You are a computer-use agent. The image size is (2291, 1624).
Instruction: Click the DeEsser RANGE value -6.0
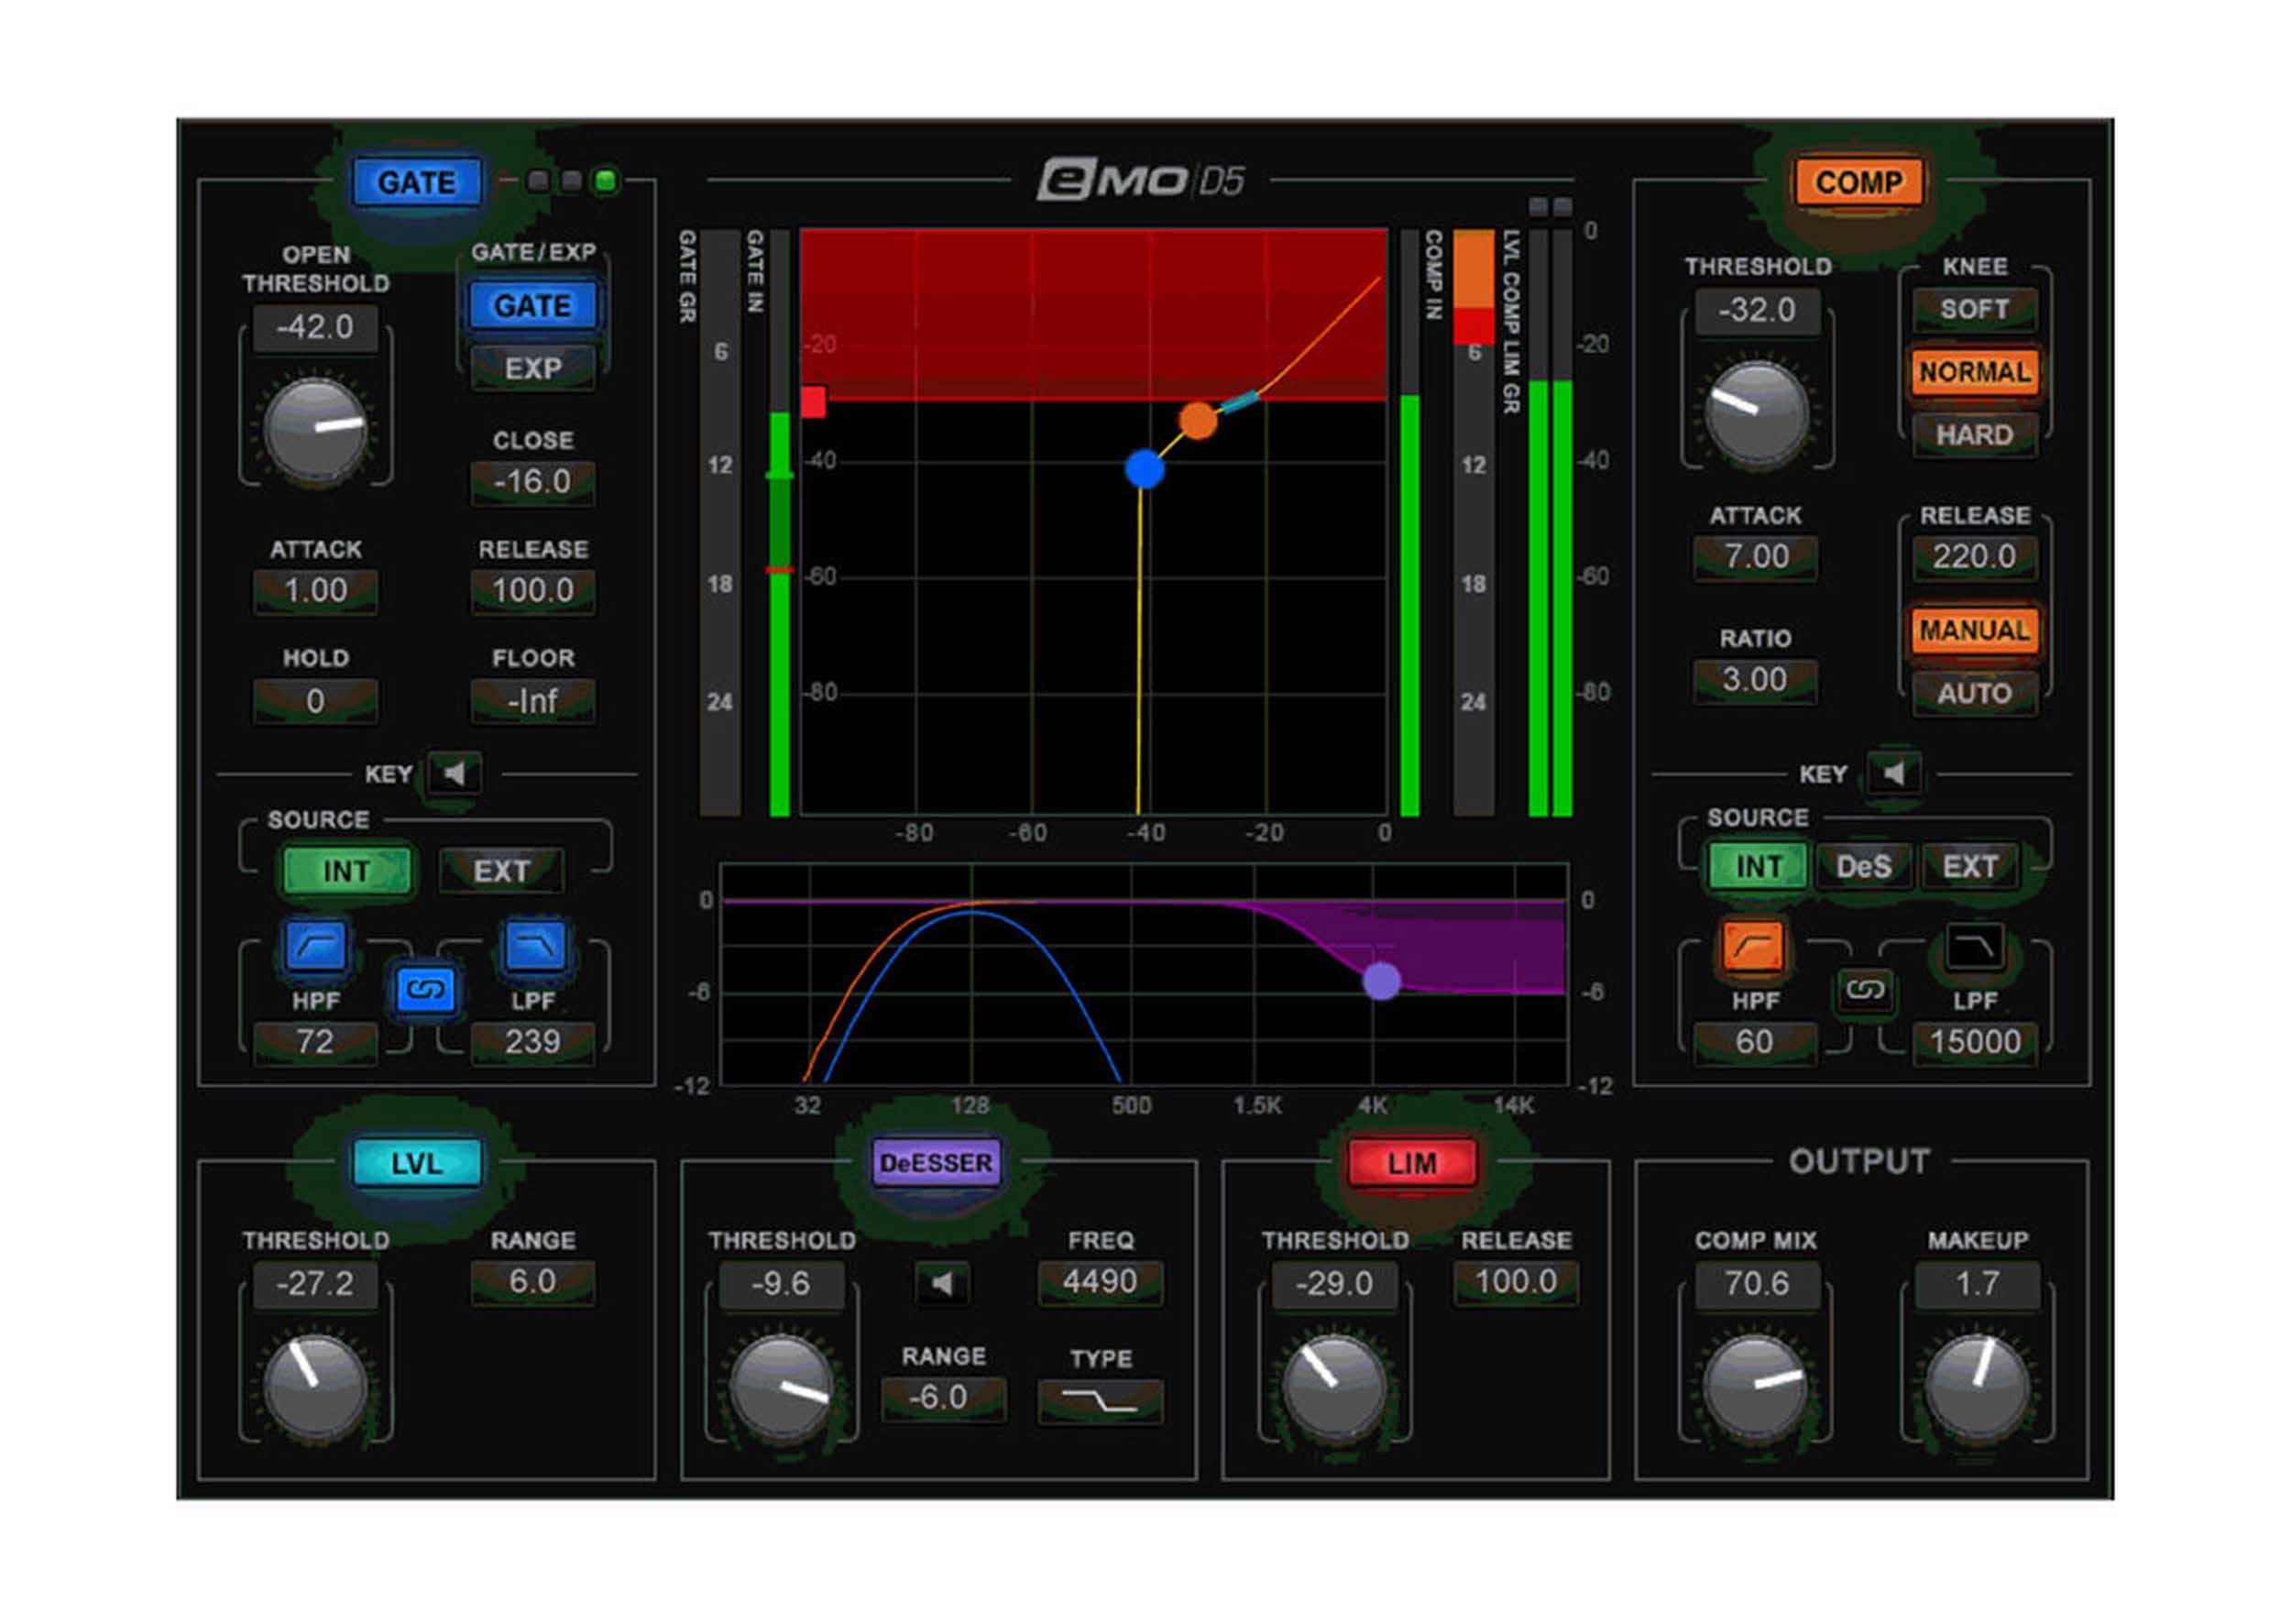(943, 1398)
